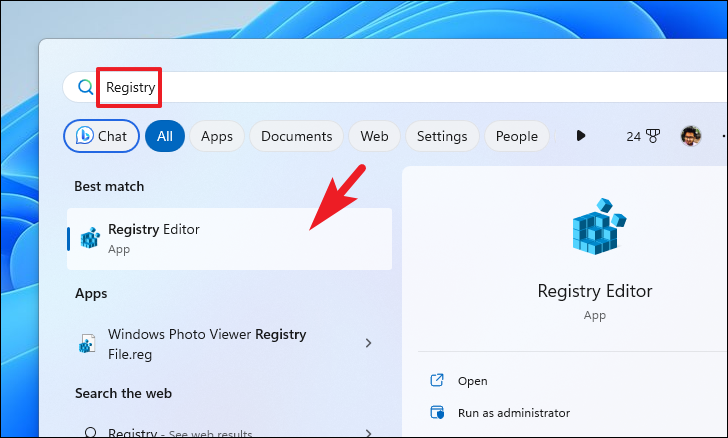
Task: Expand the Registry web results chevron
Action: 369,433
